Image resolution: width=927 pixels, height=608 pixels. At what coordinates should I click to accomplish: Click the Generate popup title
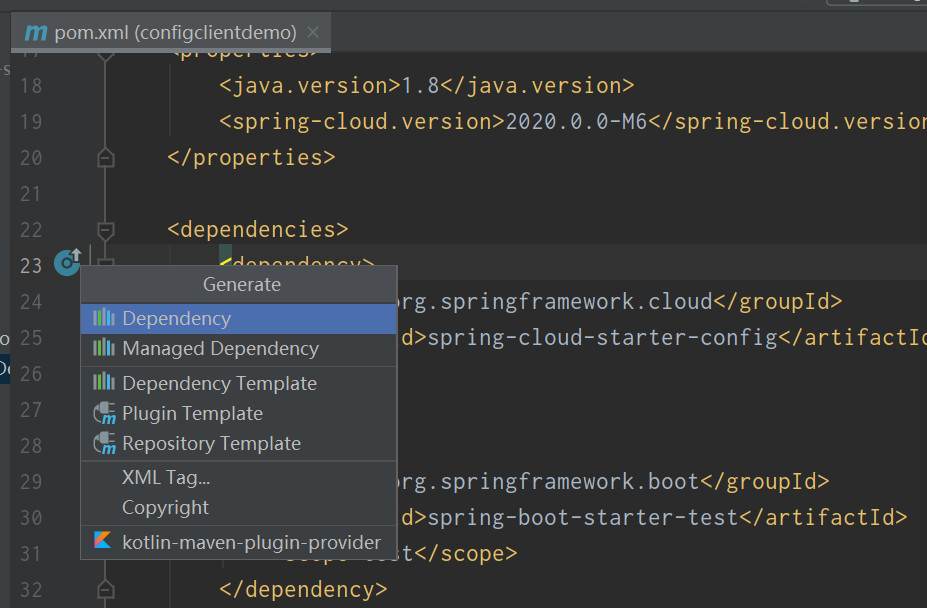click(242, 284)
